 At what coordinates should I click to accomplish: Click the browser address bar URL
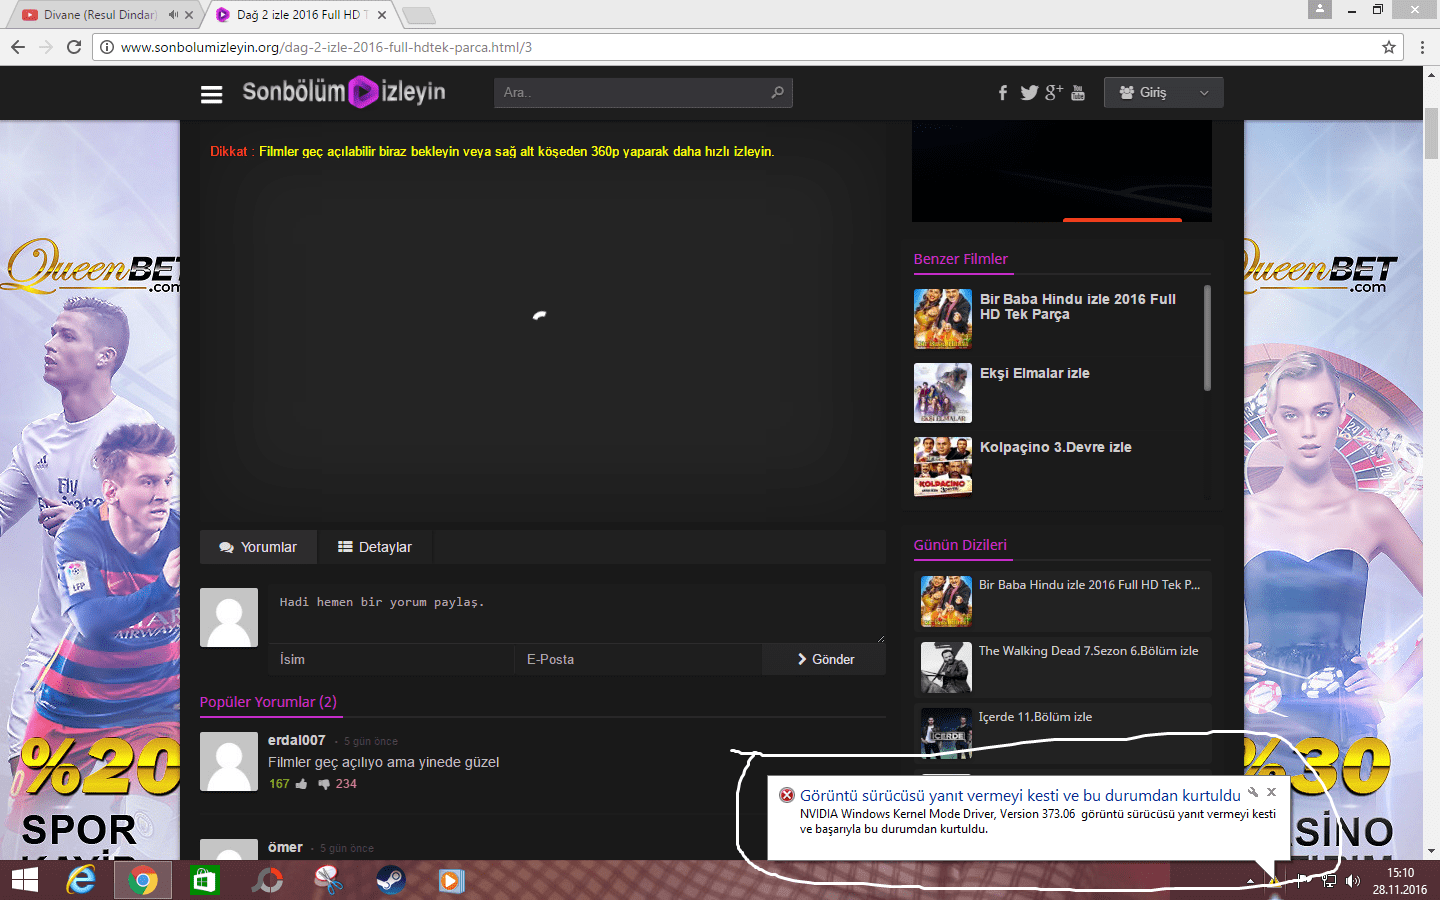pyautogui.click(x=326, y=47)
